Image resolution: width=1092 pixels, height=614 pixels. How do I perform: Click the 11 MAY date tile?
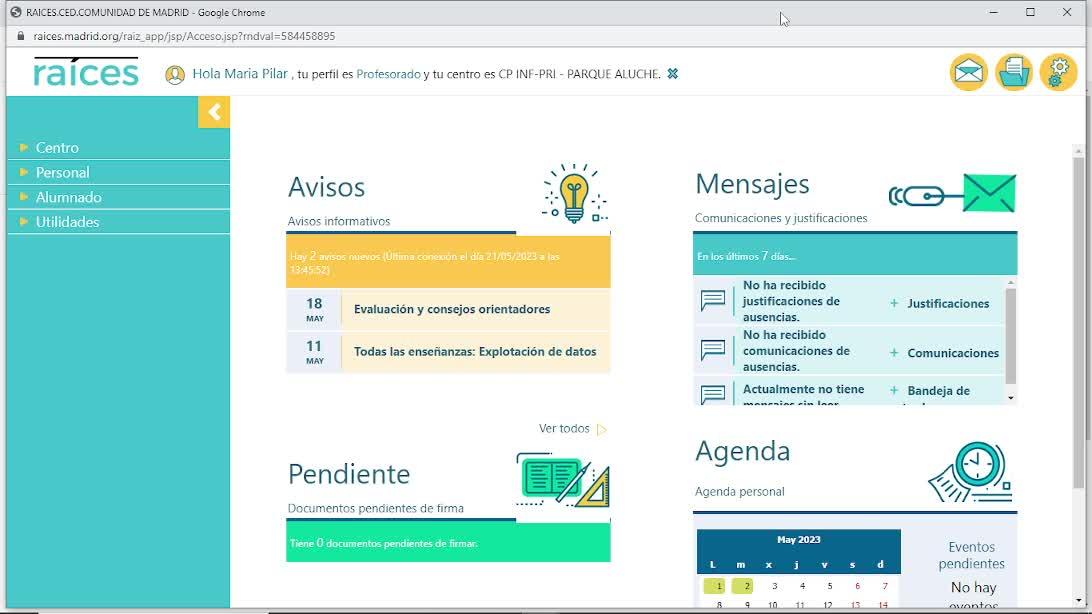pyautogui.click(x=314, y=352)
